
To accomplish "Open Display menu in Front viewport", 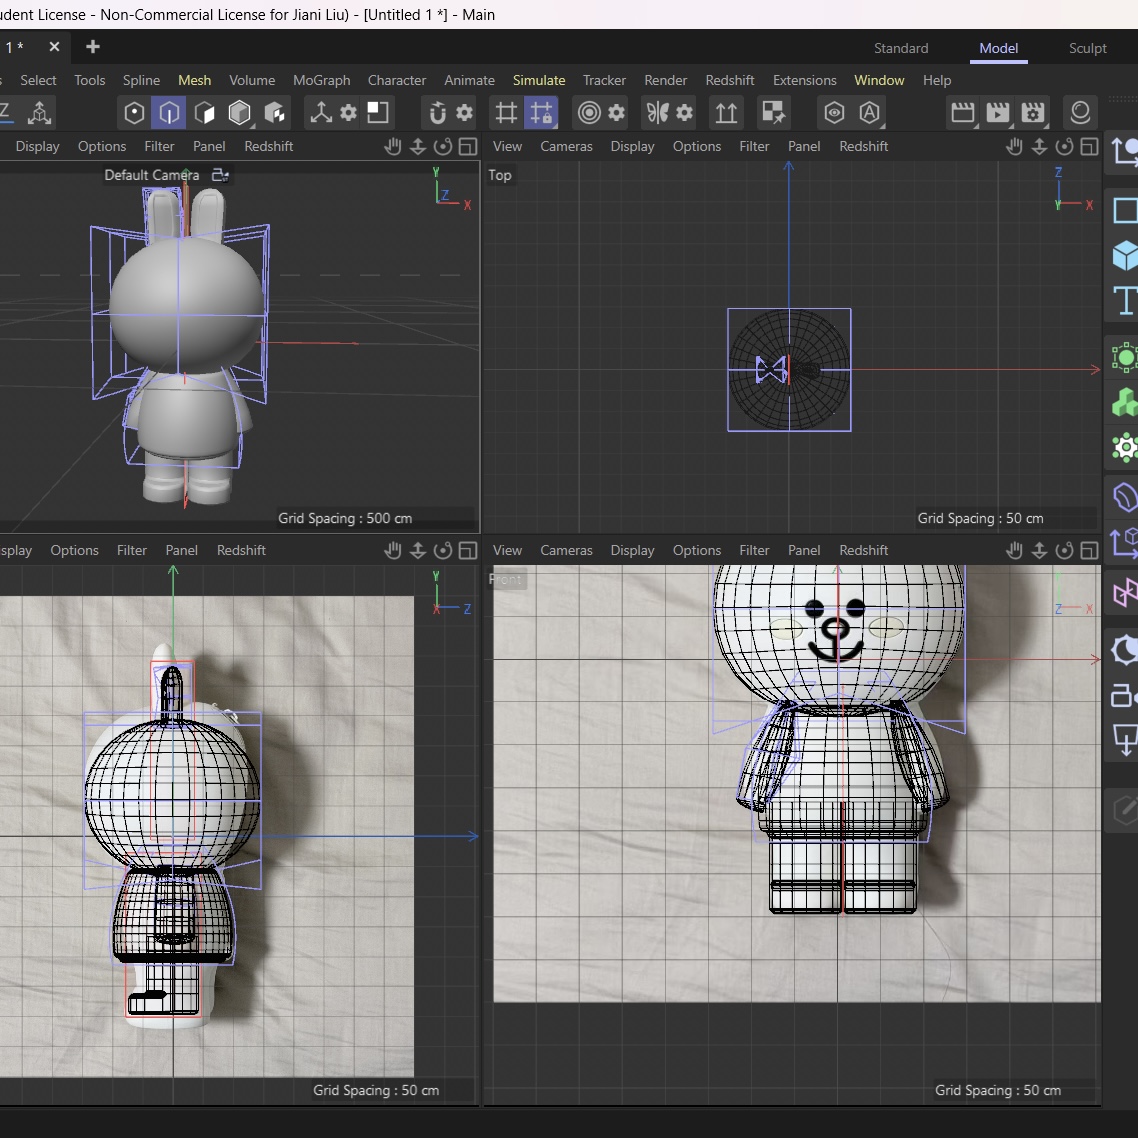I will click(632, 551).
